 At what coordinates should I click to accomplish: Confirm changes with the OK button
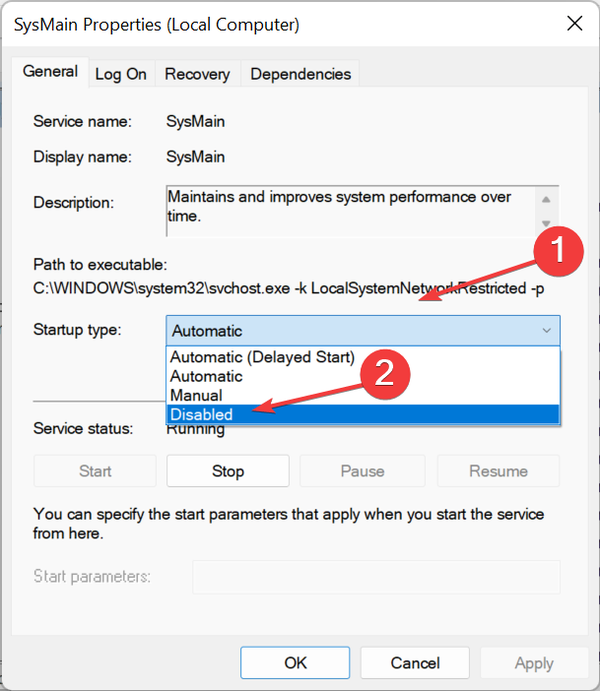[x=295, y=662]
